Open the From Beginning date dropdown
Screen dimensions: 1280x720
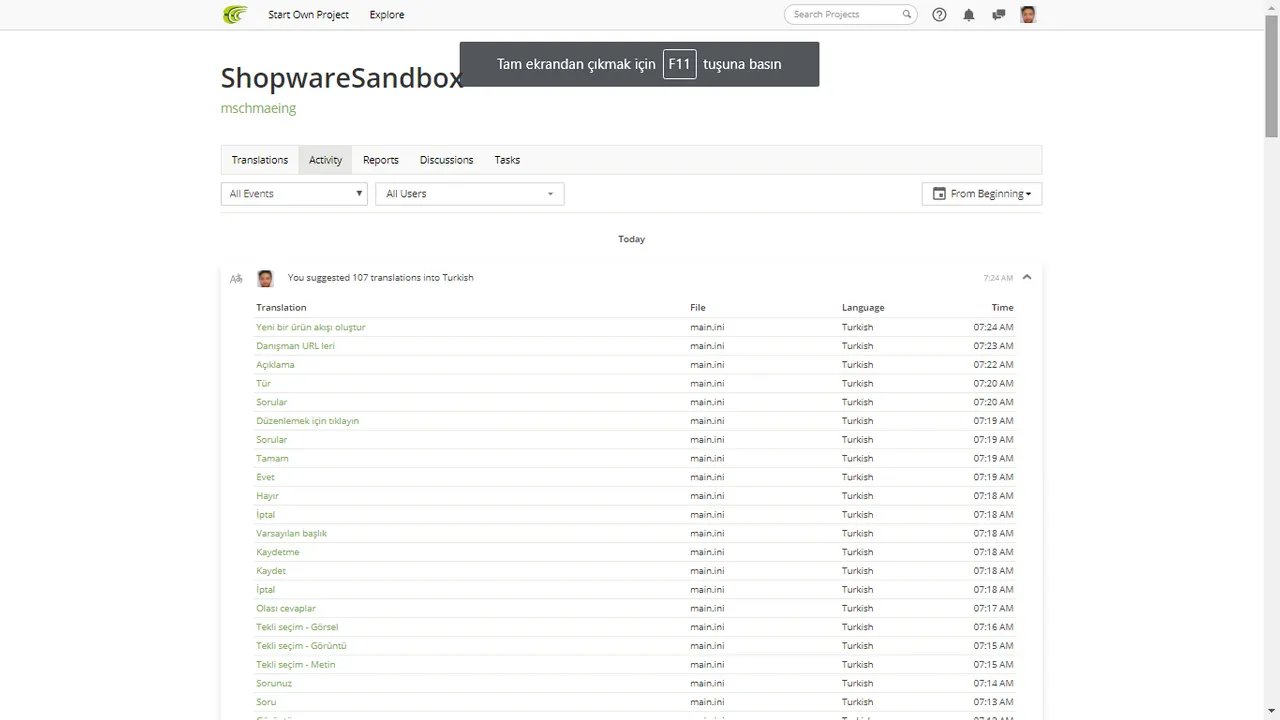click(x=982, y=194)
